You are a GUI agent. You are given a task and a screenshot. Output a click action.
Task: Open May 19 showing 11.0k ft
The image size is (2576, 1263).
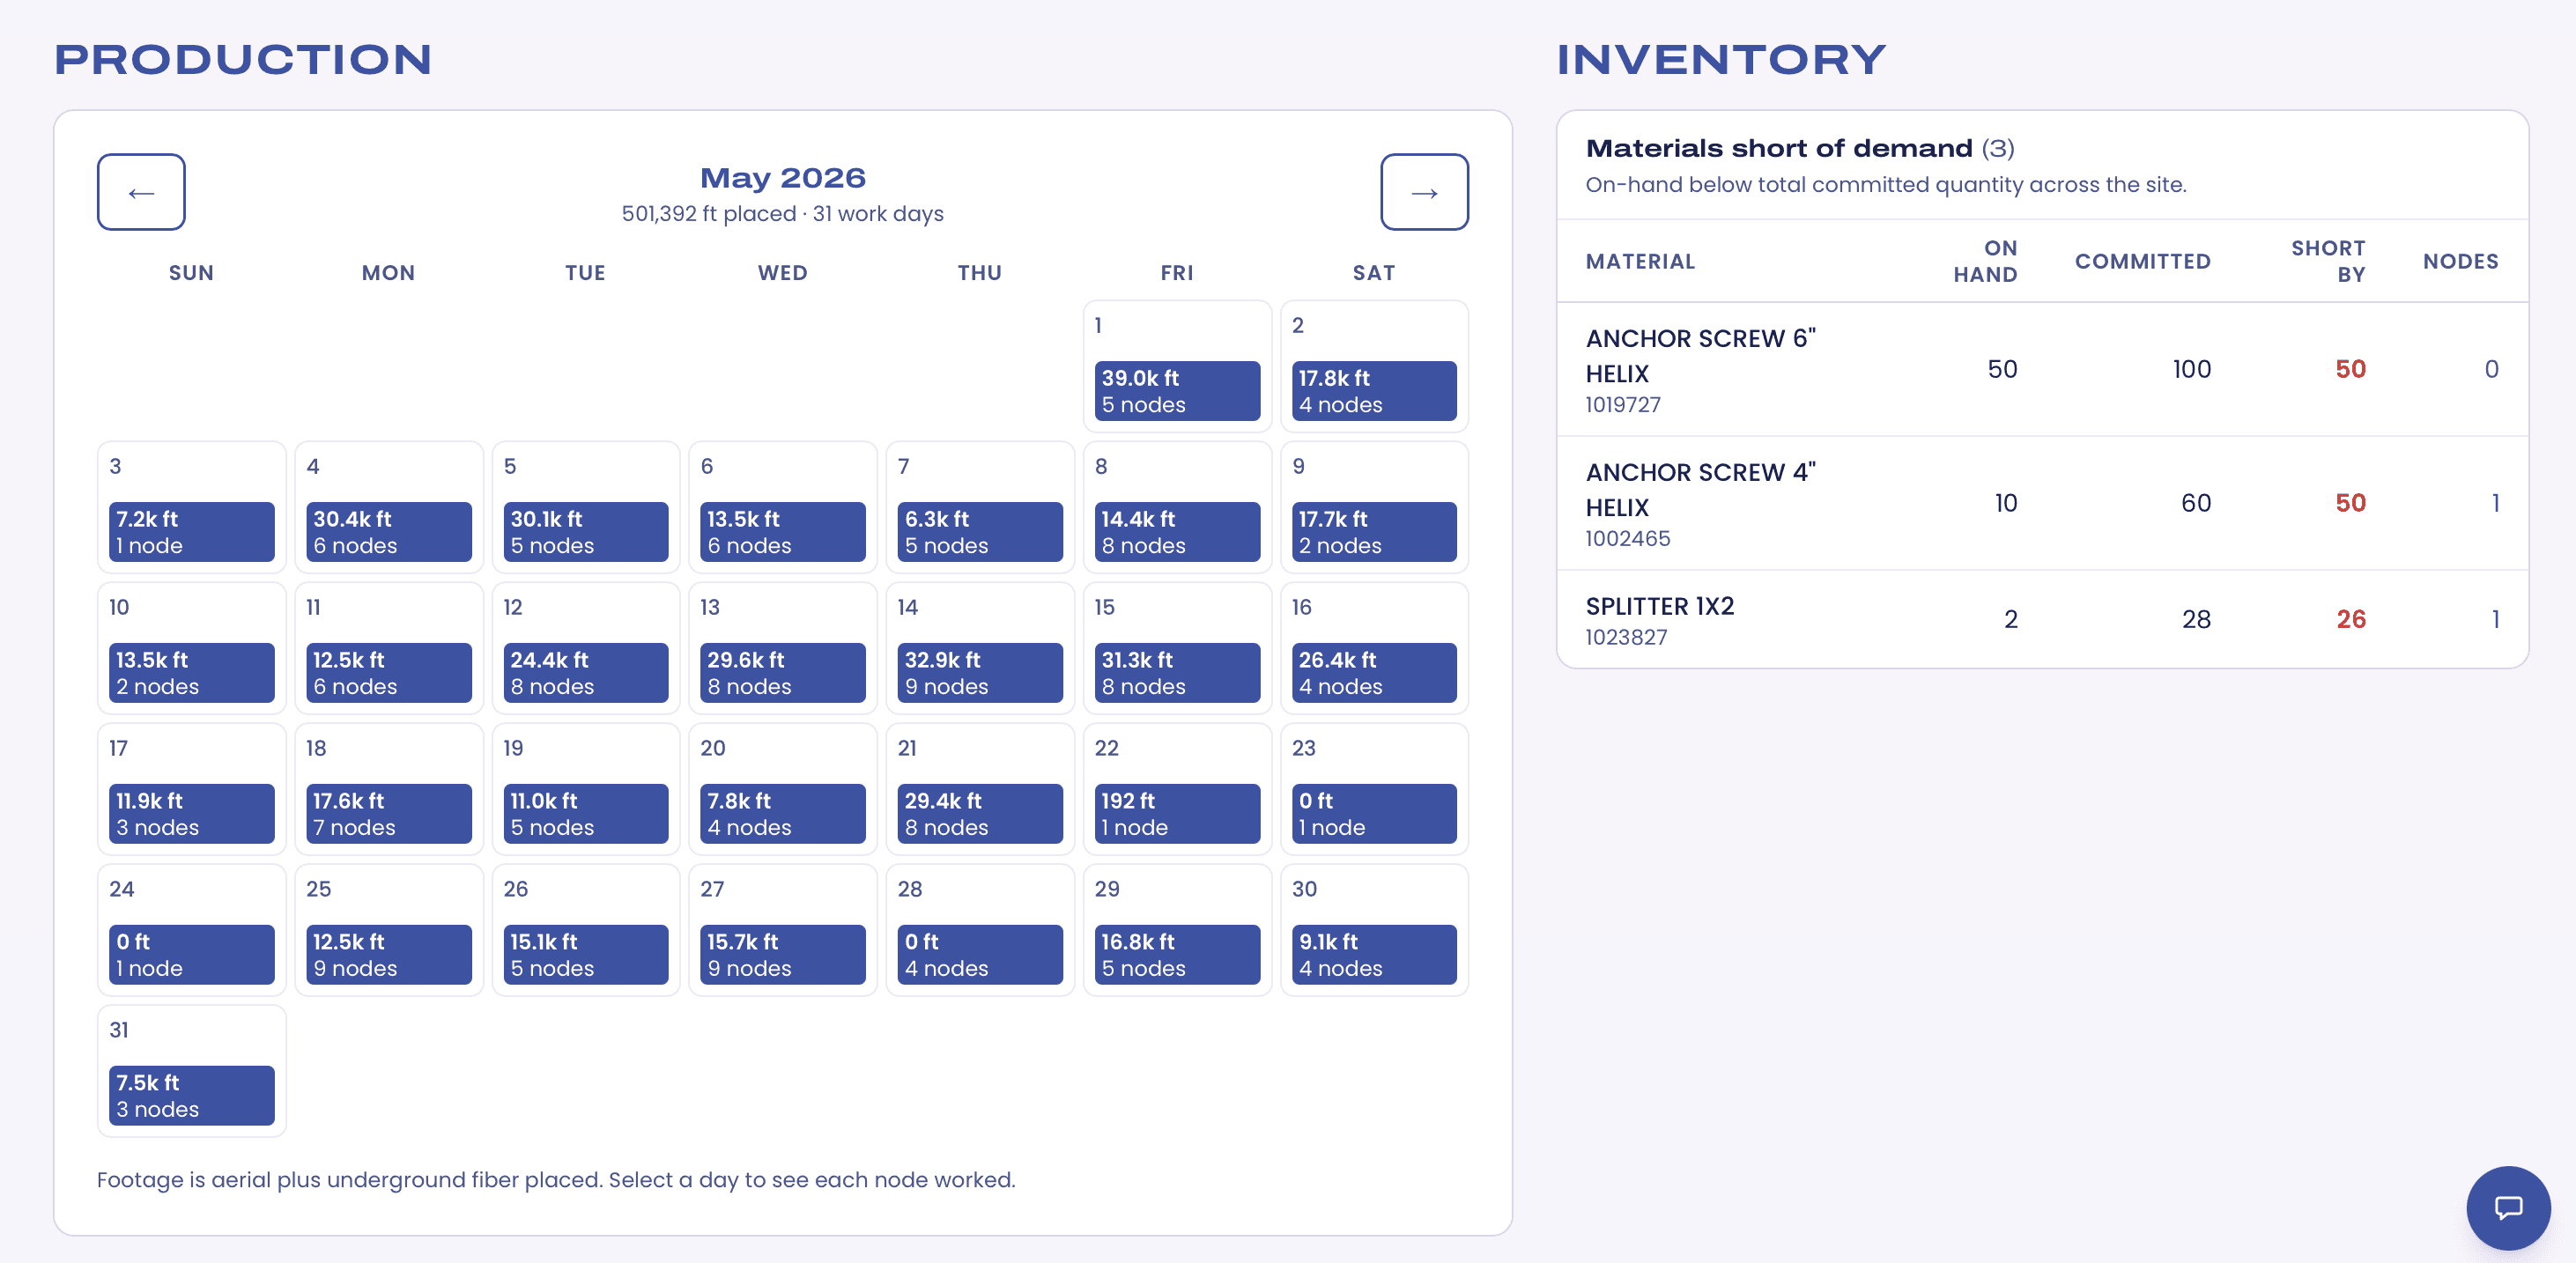click(x=585, y=790)
